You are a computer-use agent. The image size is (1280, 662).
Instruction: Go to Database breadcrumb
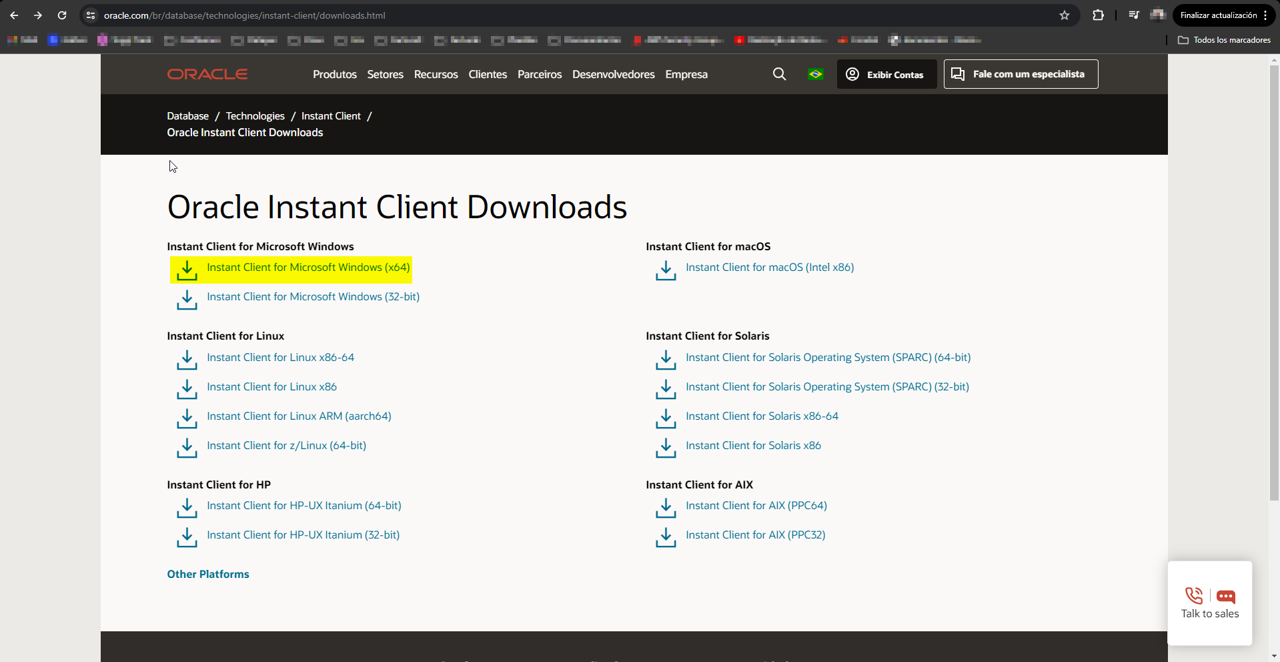point(188,116)
